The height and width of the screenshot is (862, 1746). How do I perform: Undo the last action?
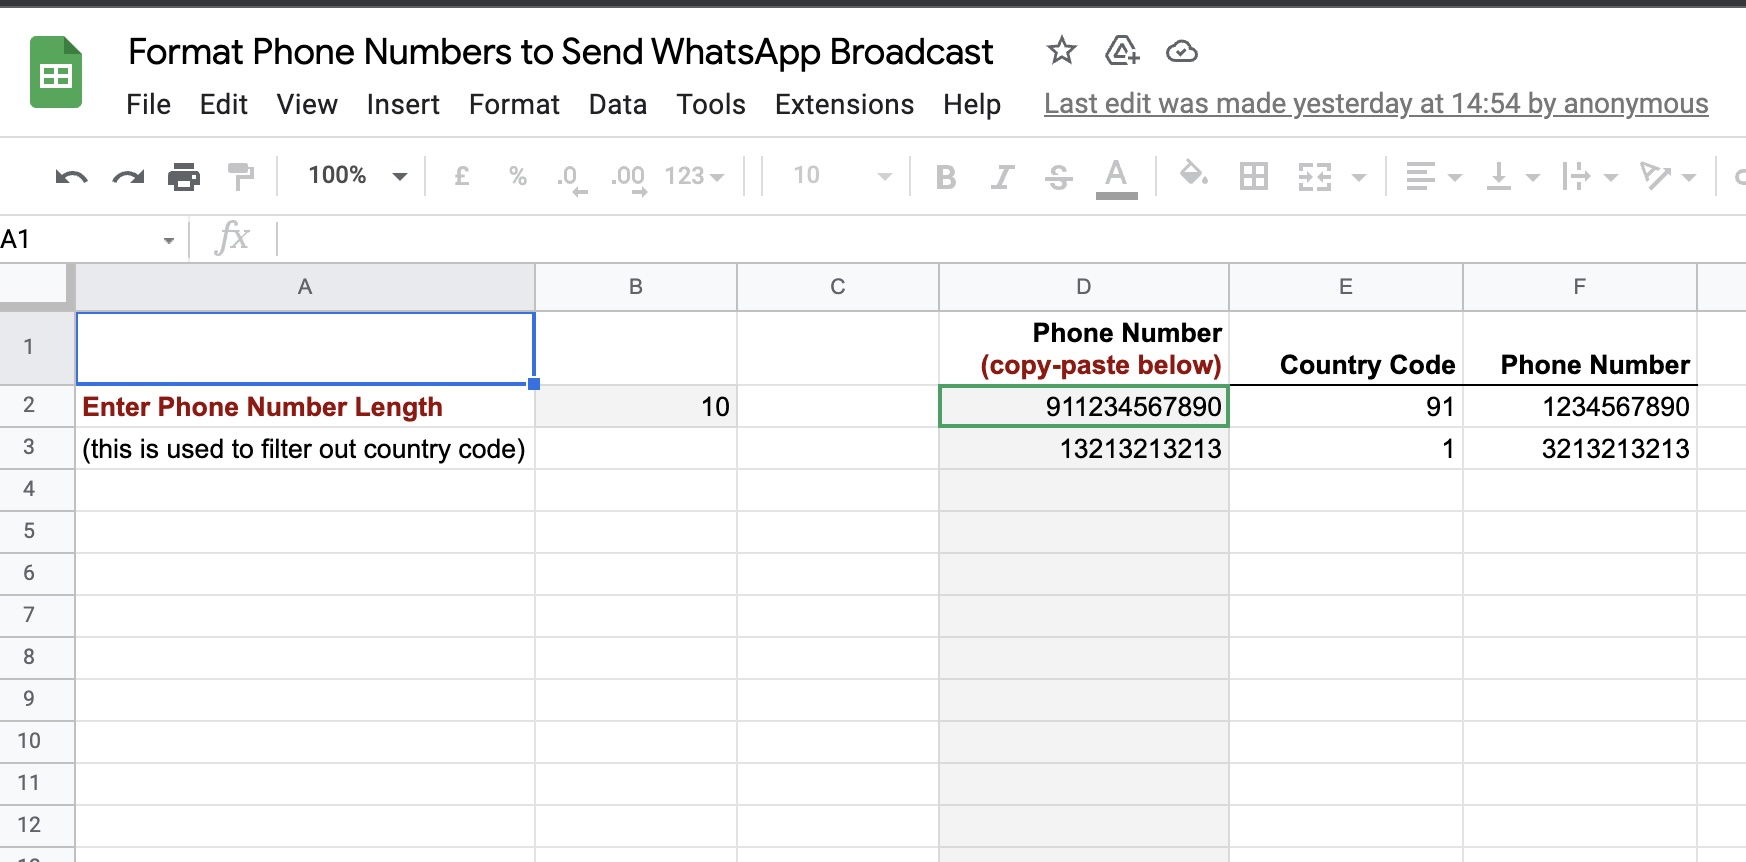click(x=71, y=177)
